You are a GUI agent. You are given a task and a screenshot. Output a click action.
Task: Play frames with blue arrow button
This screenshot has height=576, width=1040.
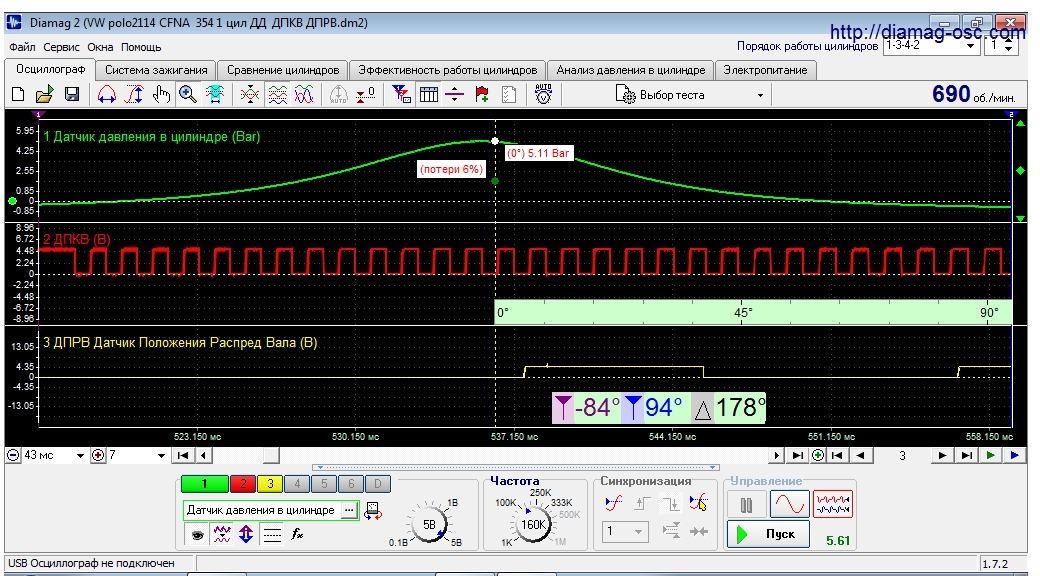coord(1014,455)
